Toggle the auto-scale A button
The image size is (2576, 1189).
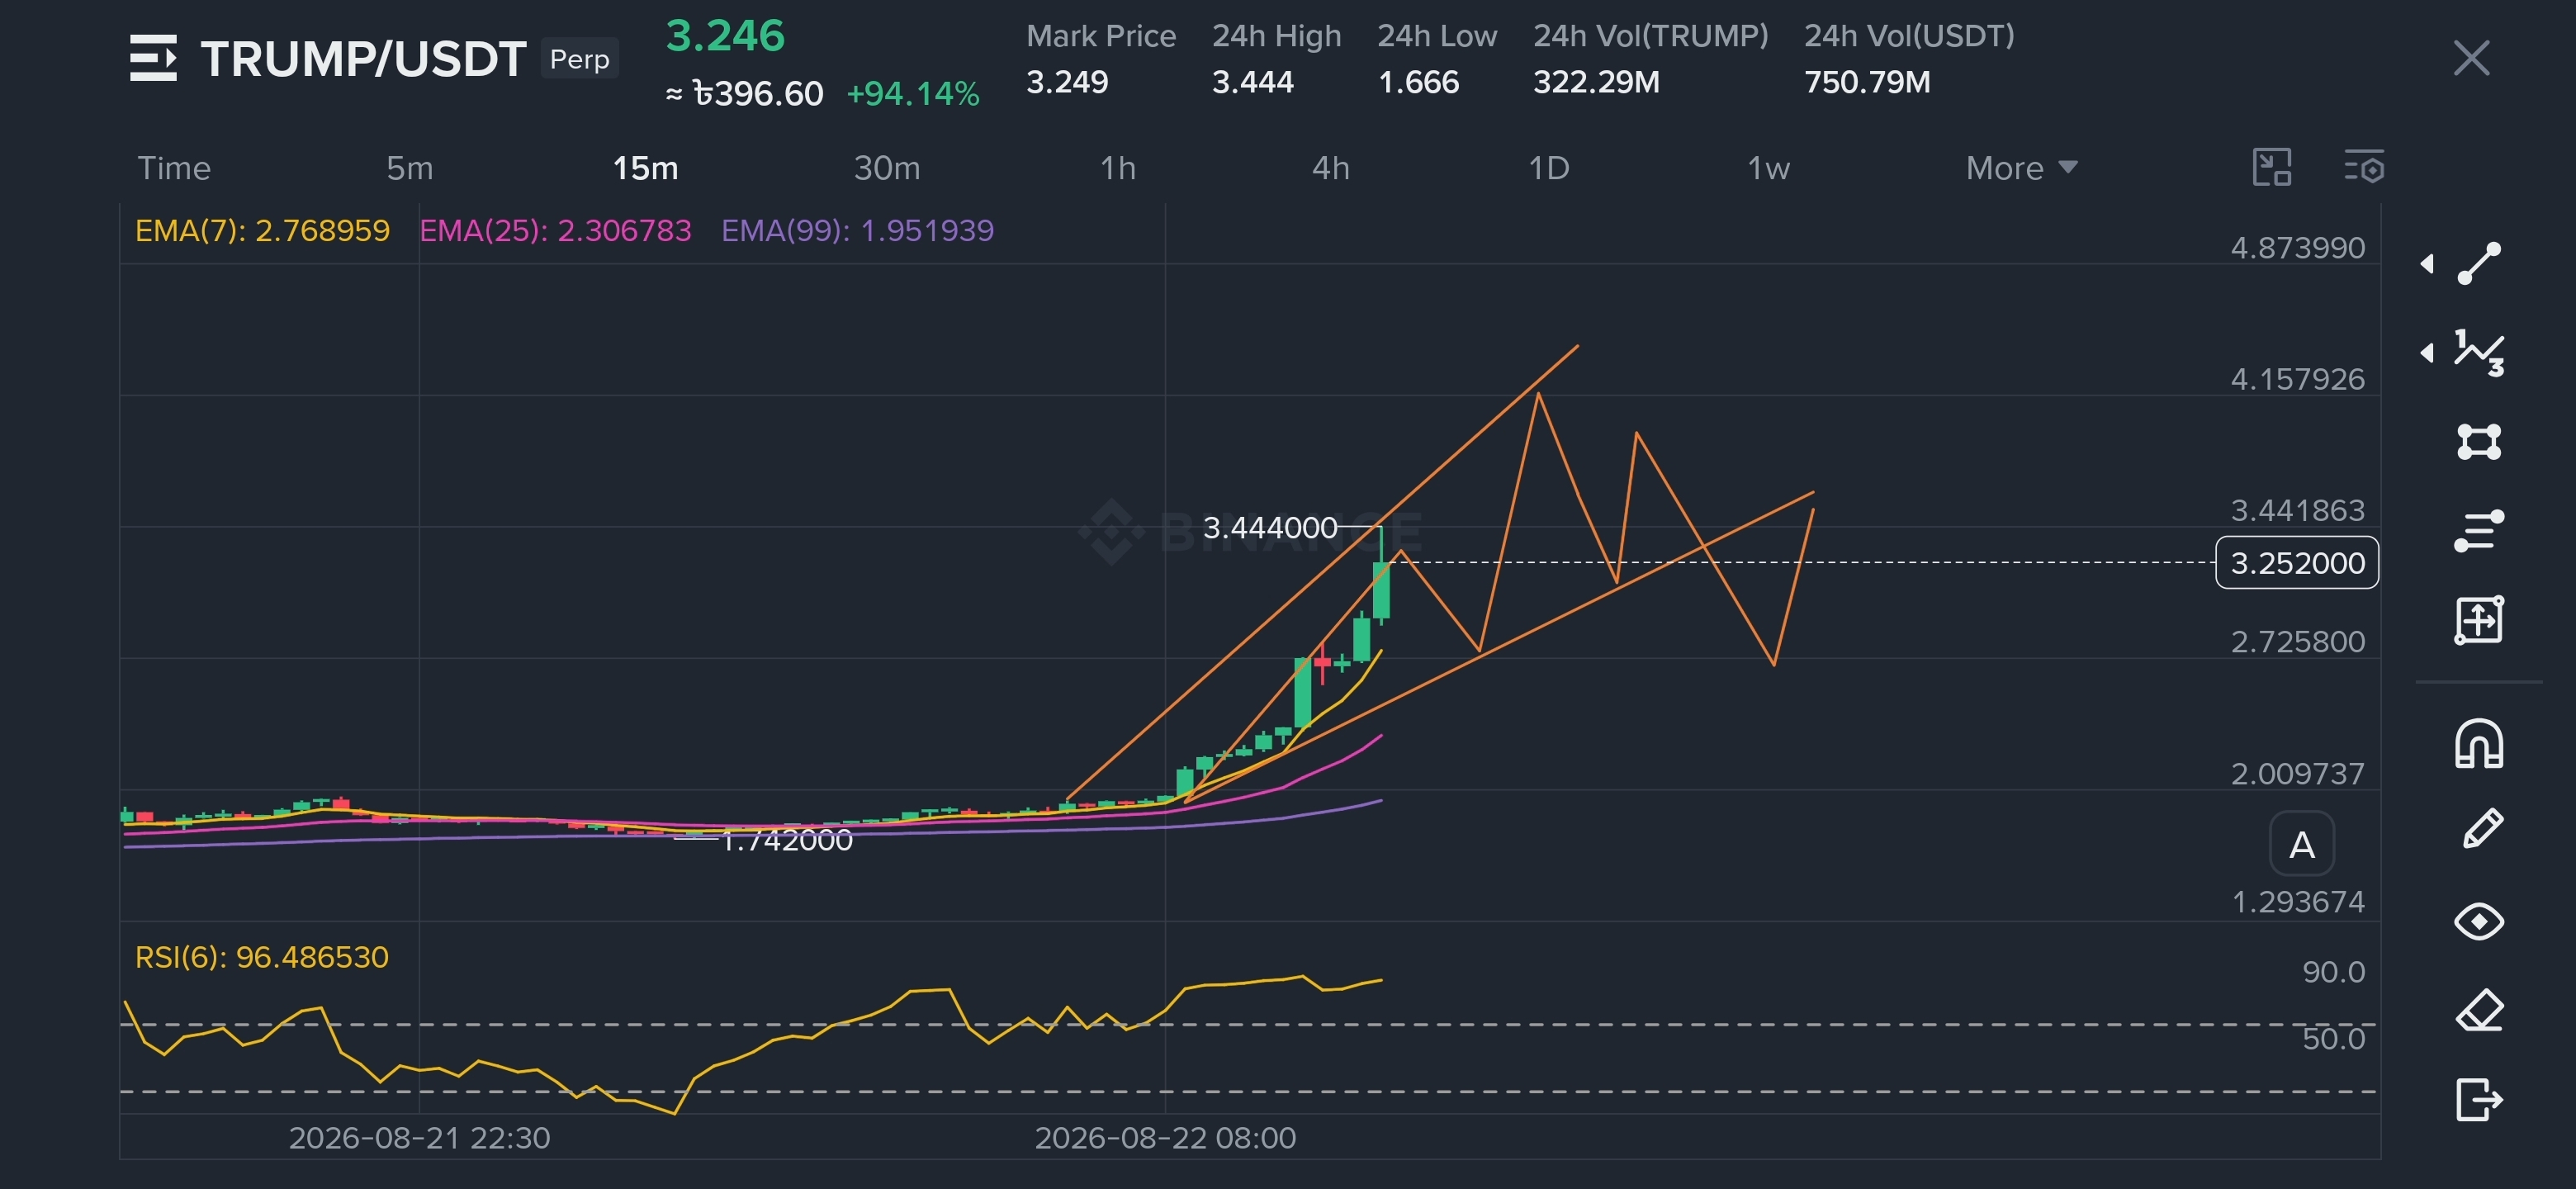pos(2301,844)
